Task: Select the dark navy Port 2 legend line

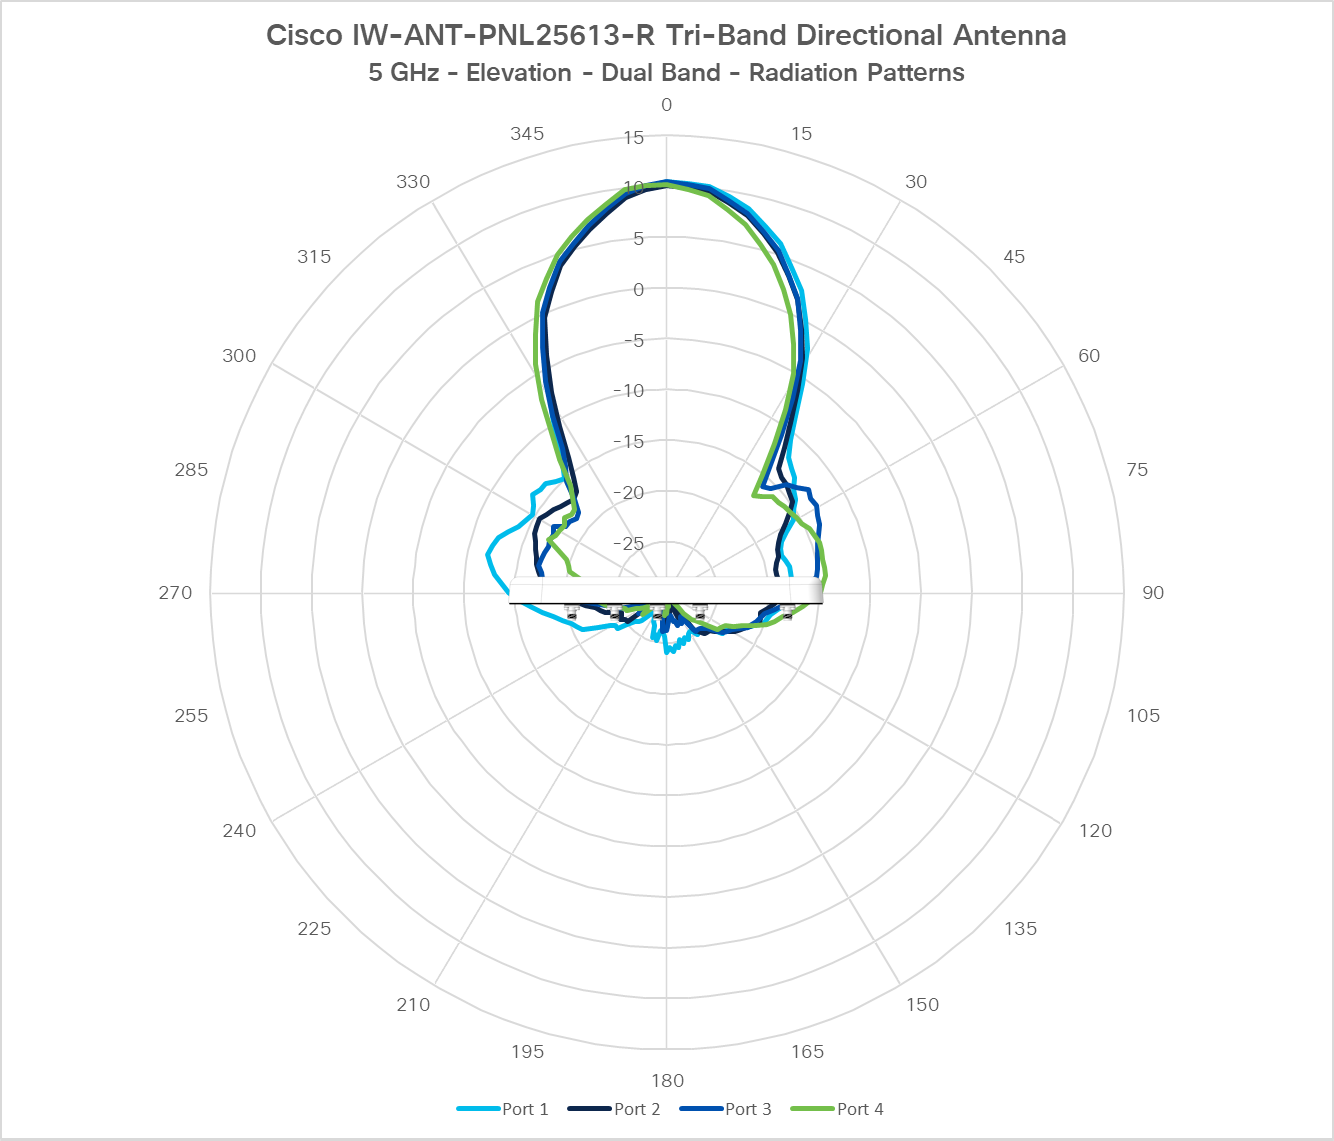Action: pyautogui.click(x=590, y=1109)
